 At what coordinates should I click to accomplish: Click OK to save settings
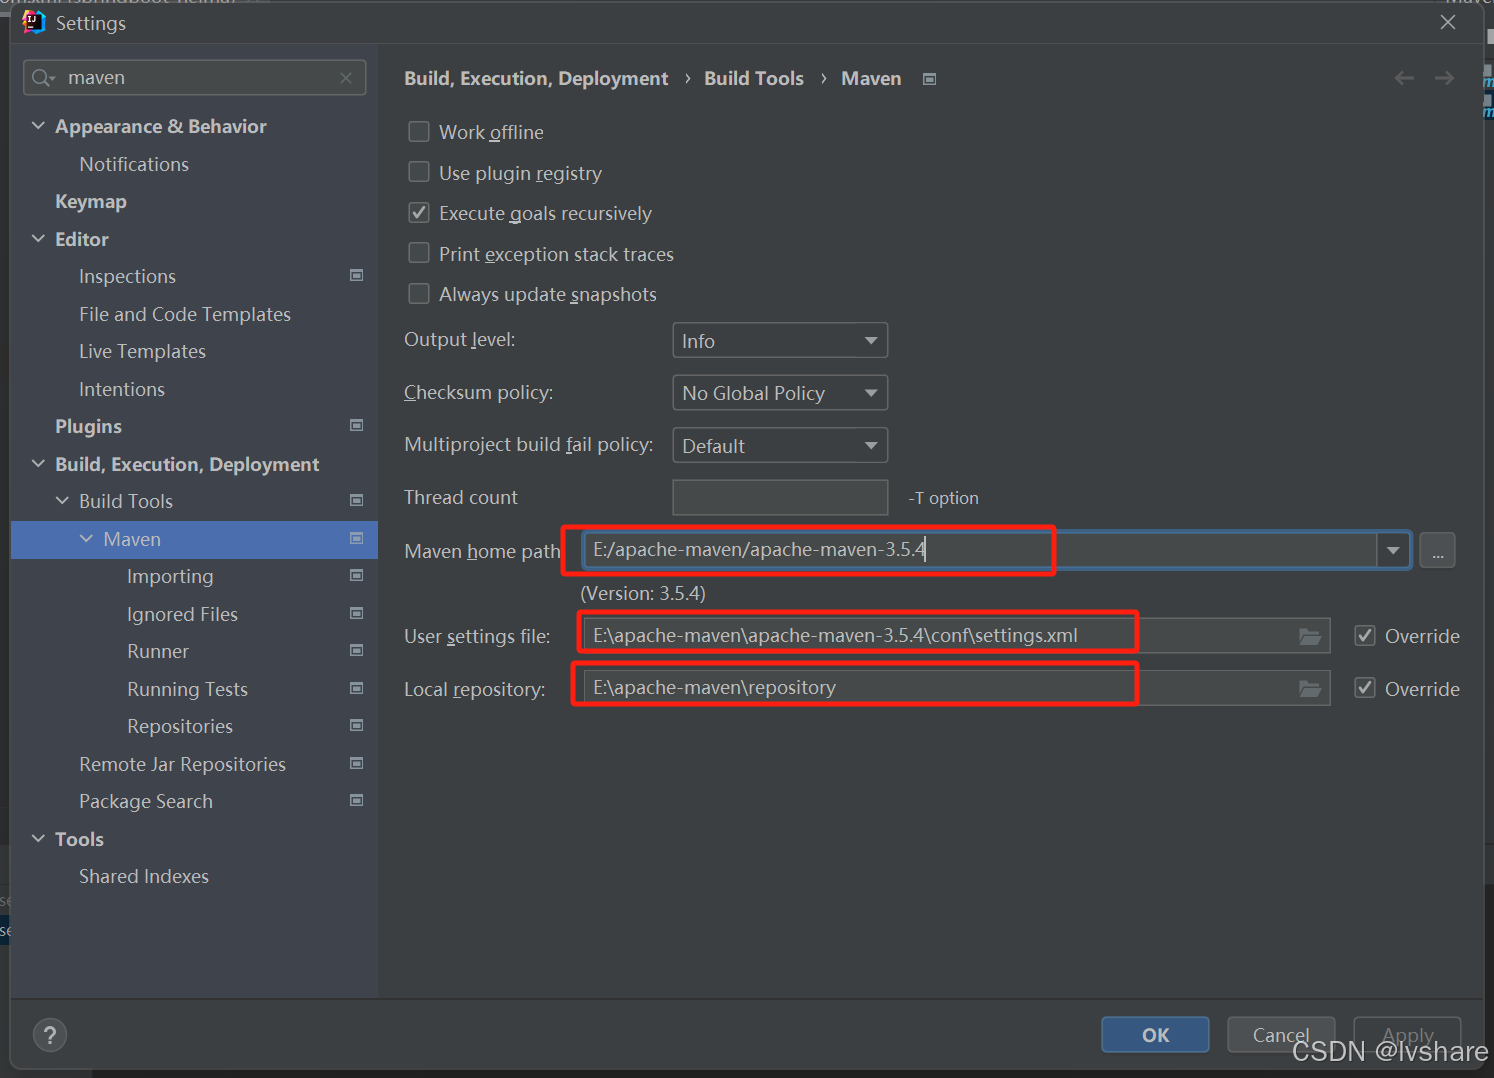click(x=1155, y=1035)
